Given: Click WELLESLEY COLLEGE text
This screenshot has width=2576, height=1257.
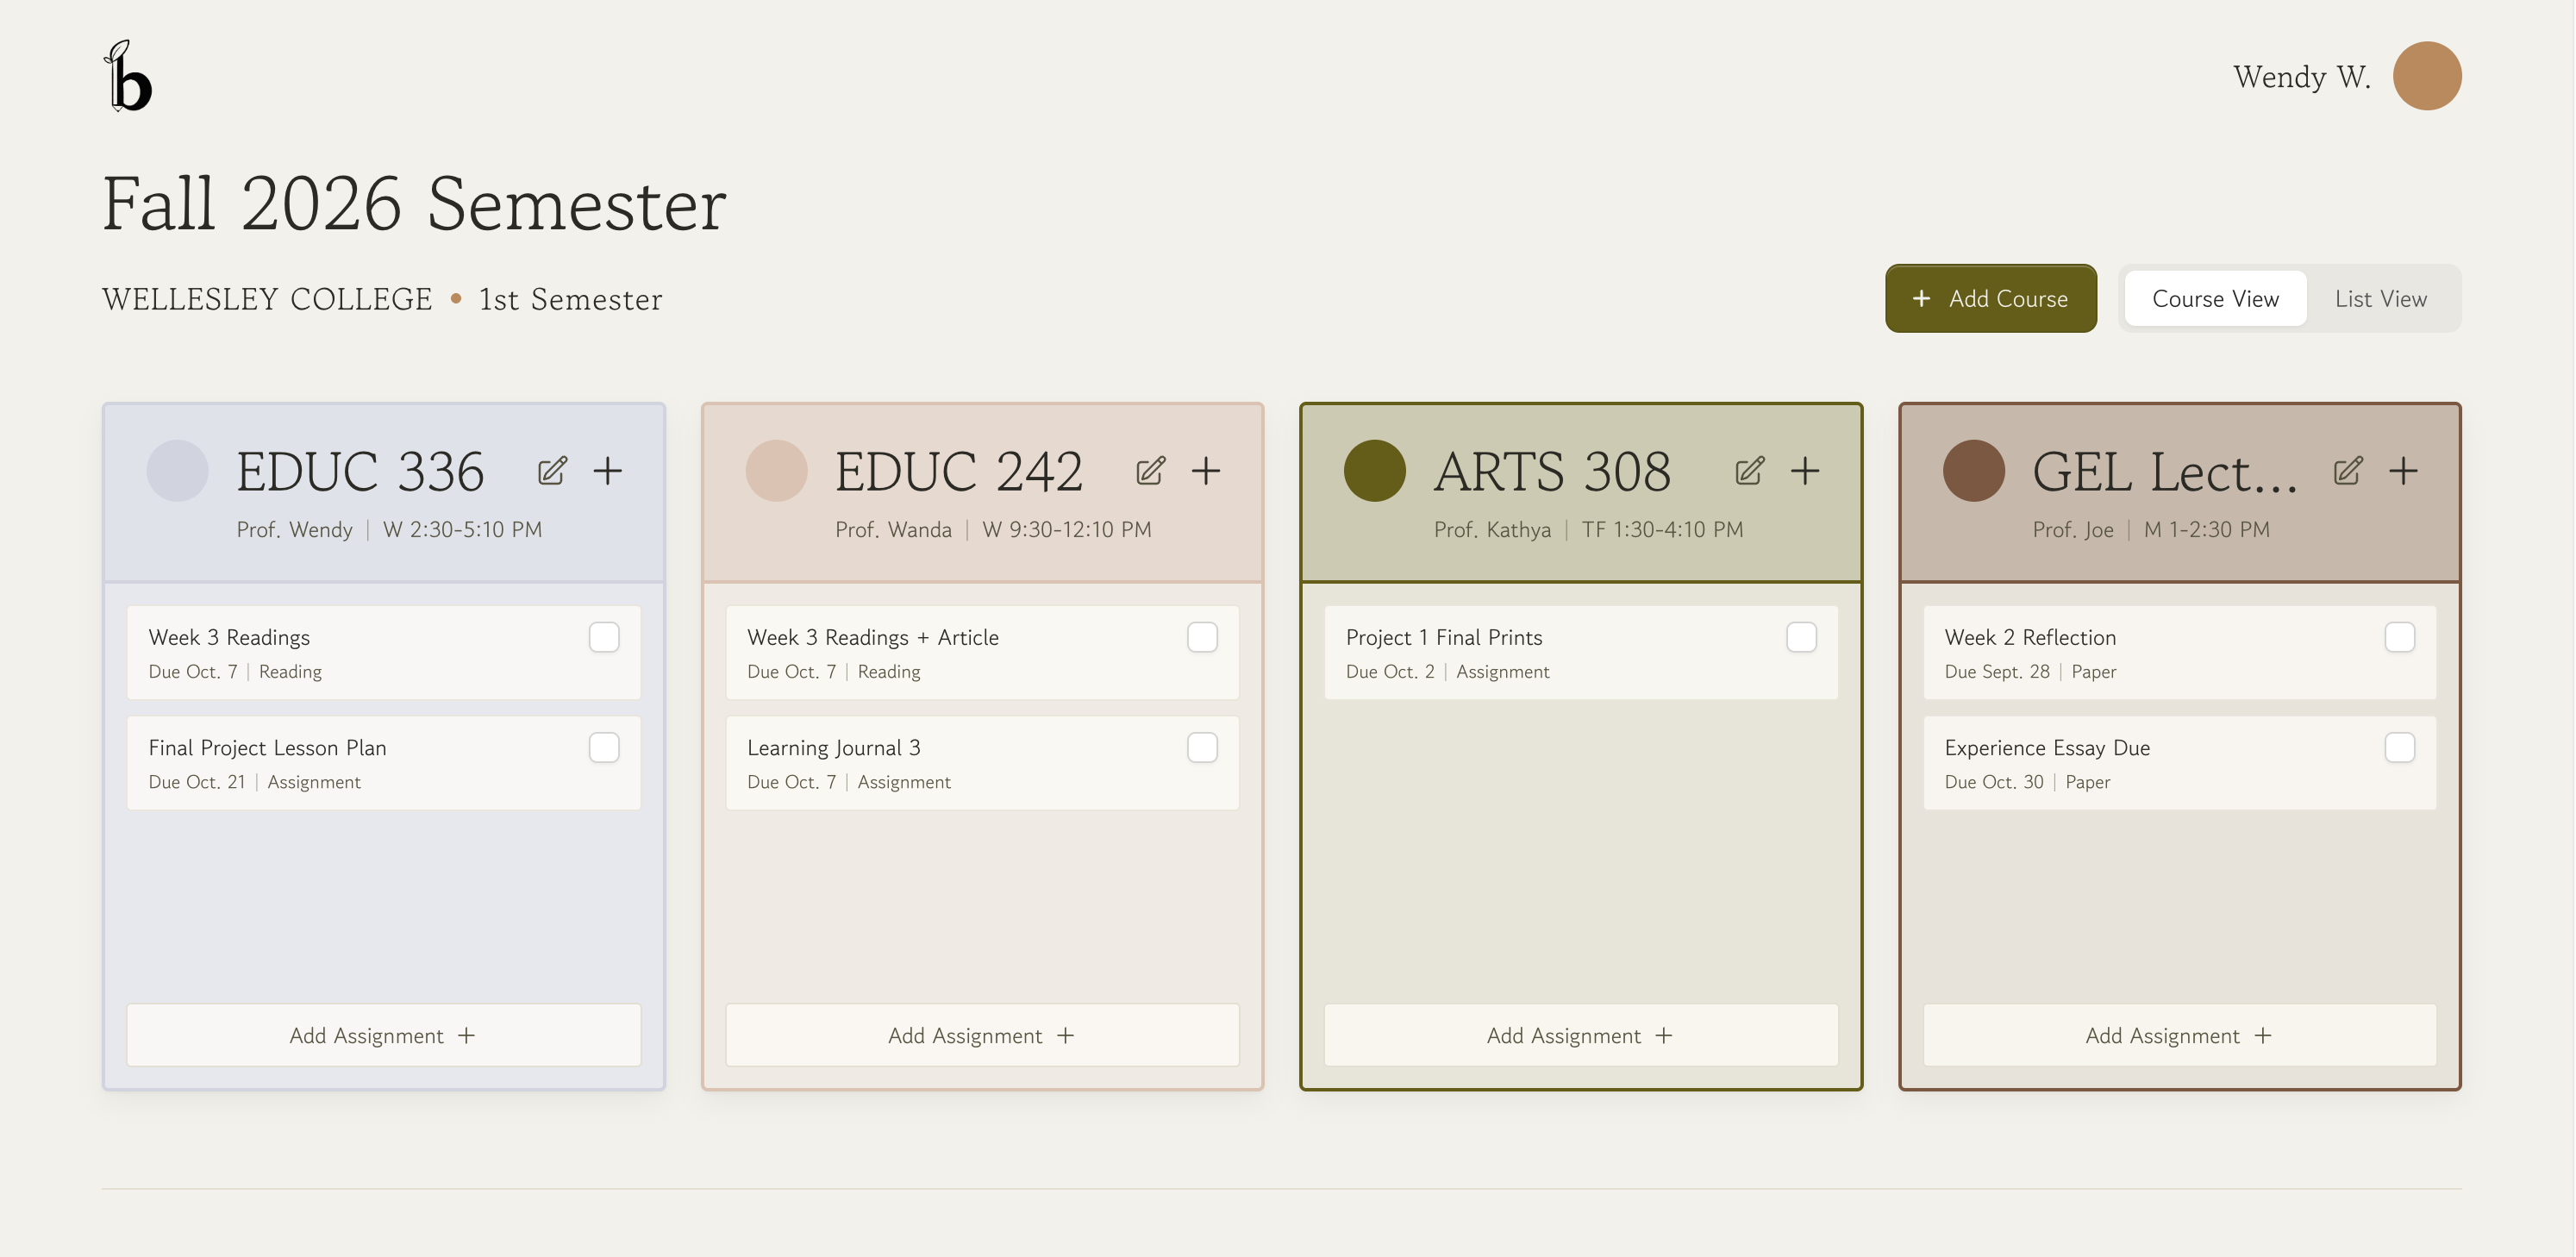Looking at the screenshot, I should coord(267,299).
